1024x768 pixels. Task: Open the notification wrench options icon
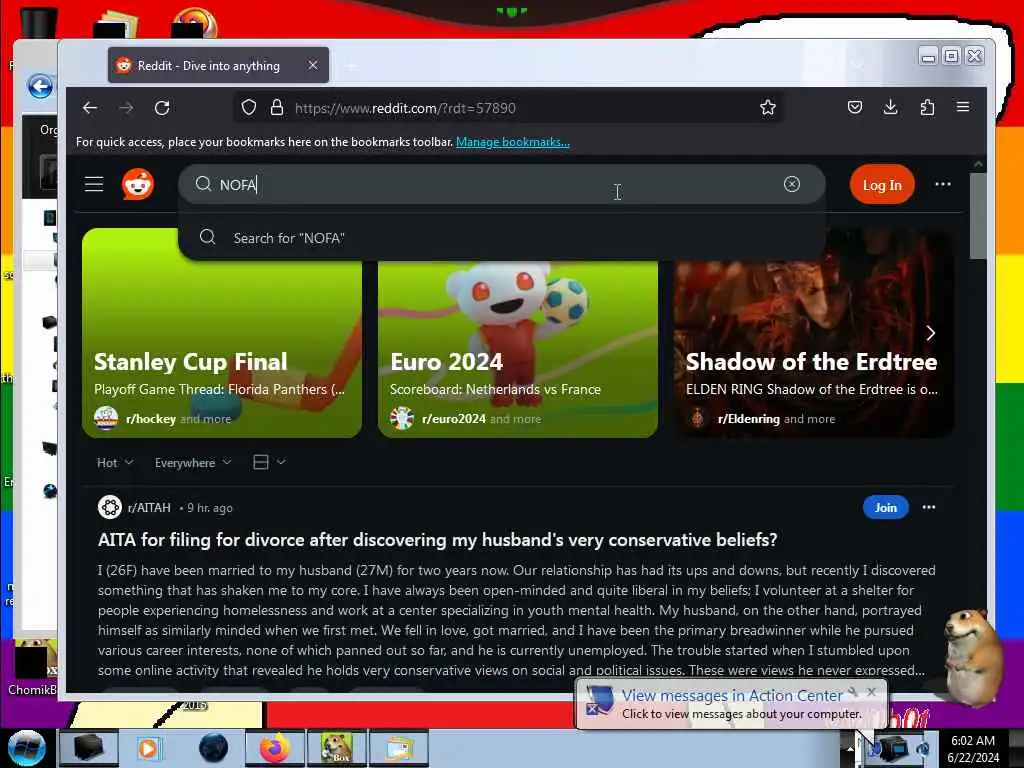pyautogui.click(x=852, y=692)
